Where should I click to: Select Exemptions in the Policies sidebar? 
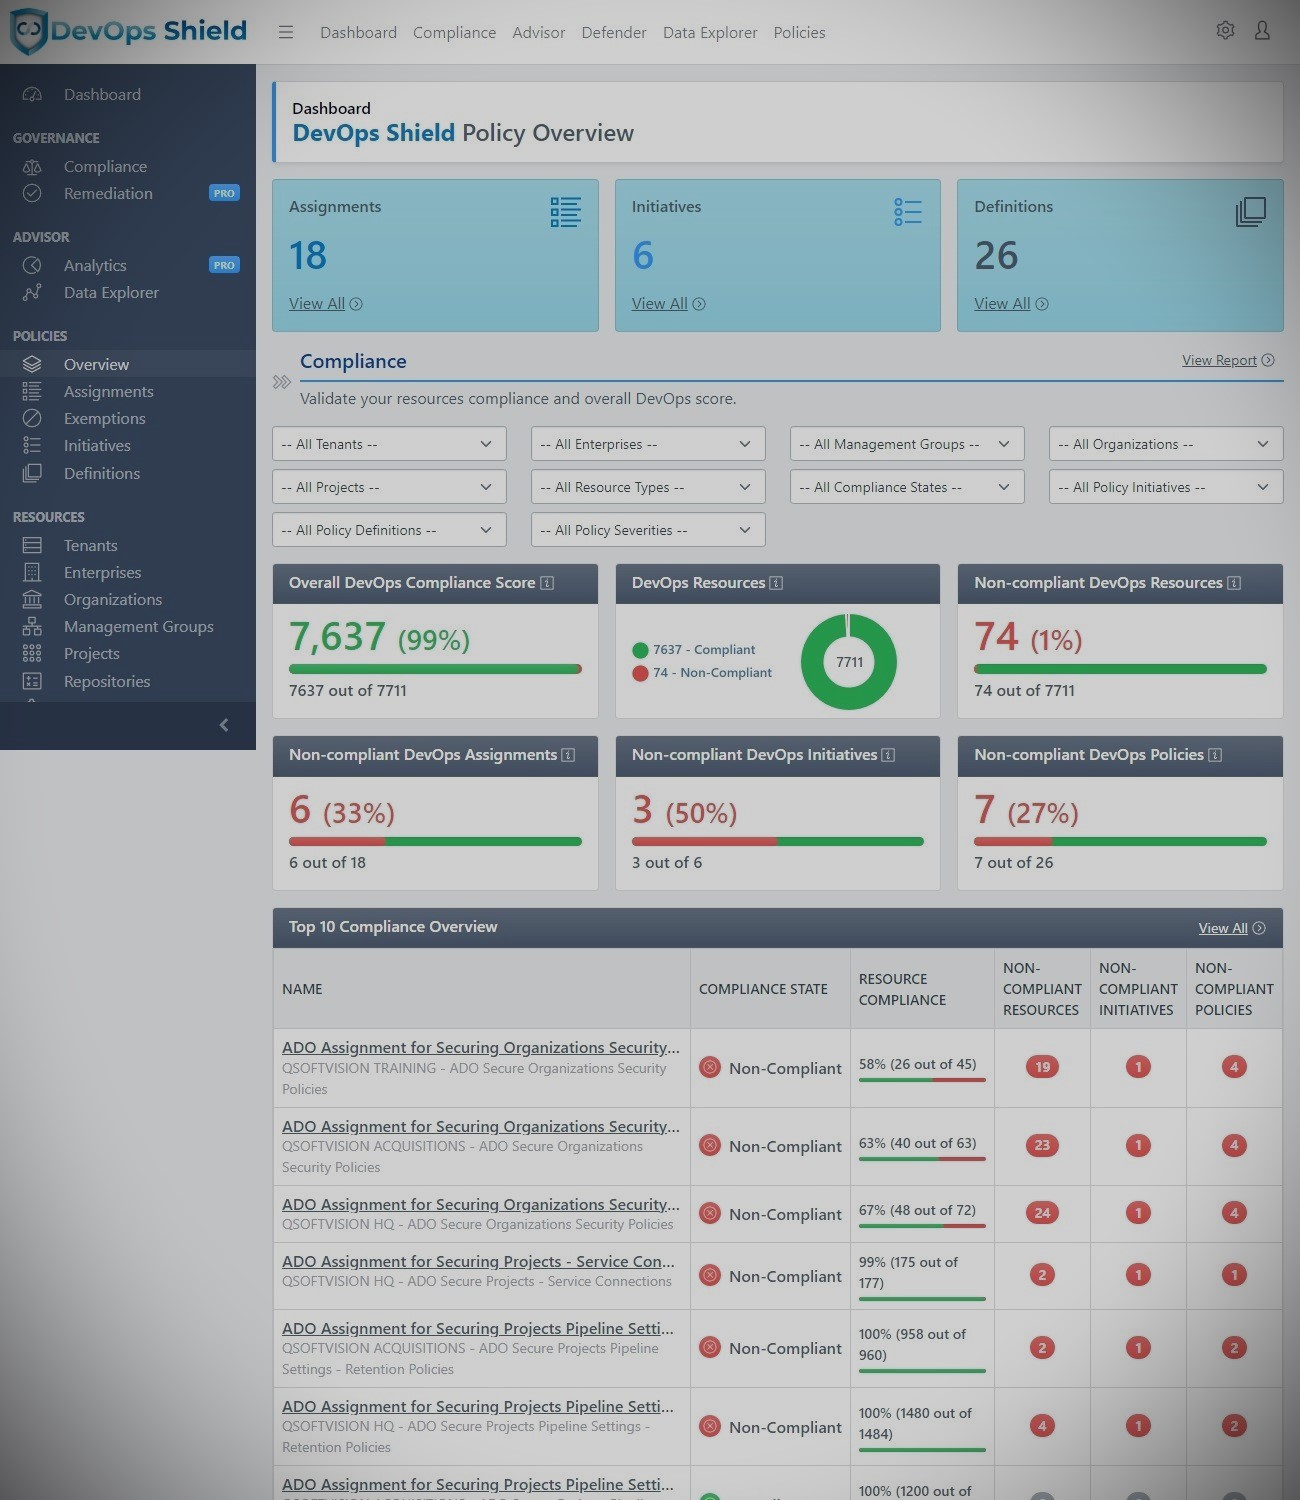tap(104, 418)
